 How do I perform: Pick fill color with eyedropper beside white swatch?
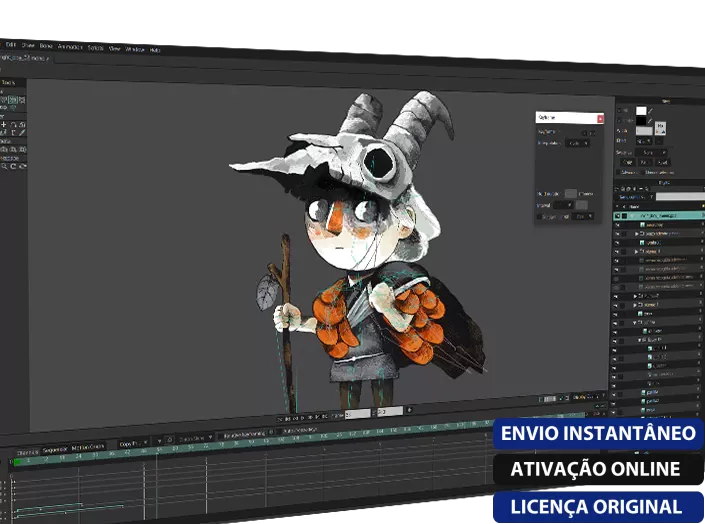[651, 111]
